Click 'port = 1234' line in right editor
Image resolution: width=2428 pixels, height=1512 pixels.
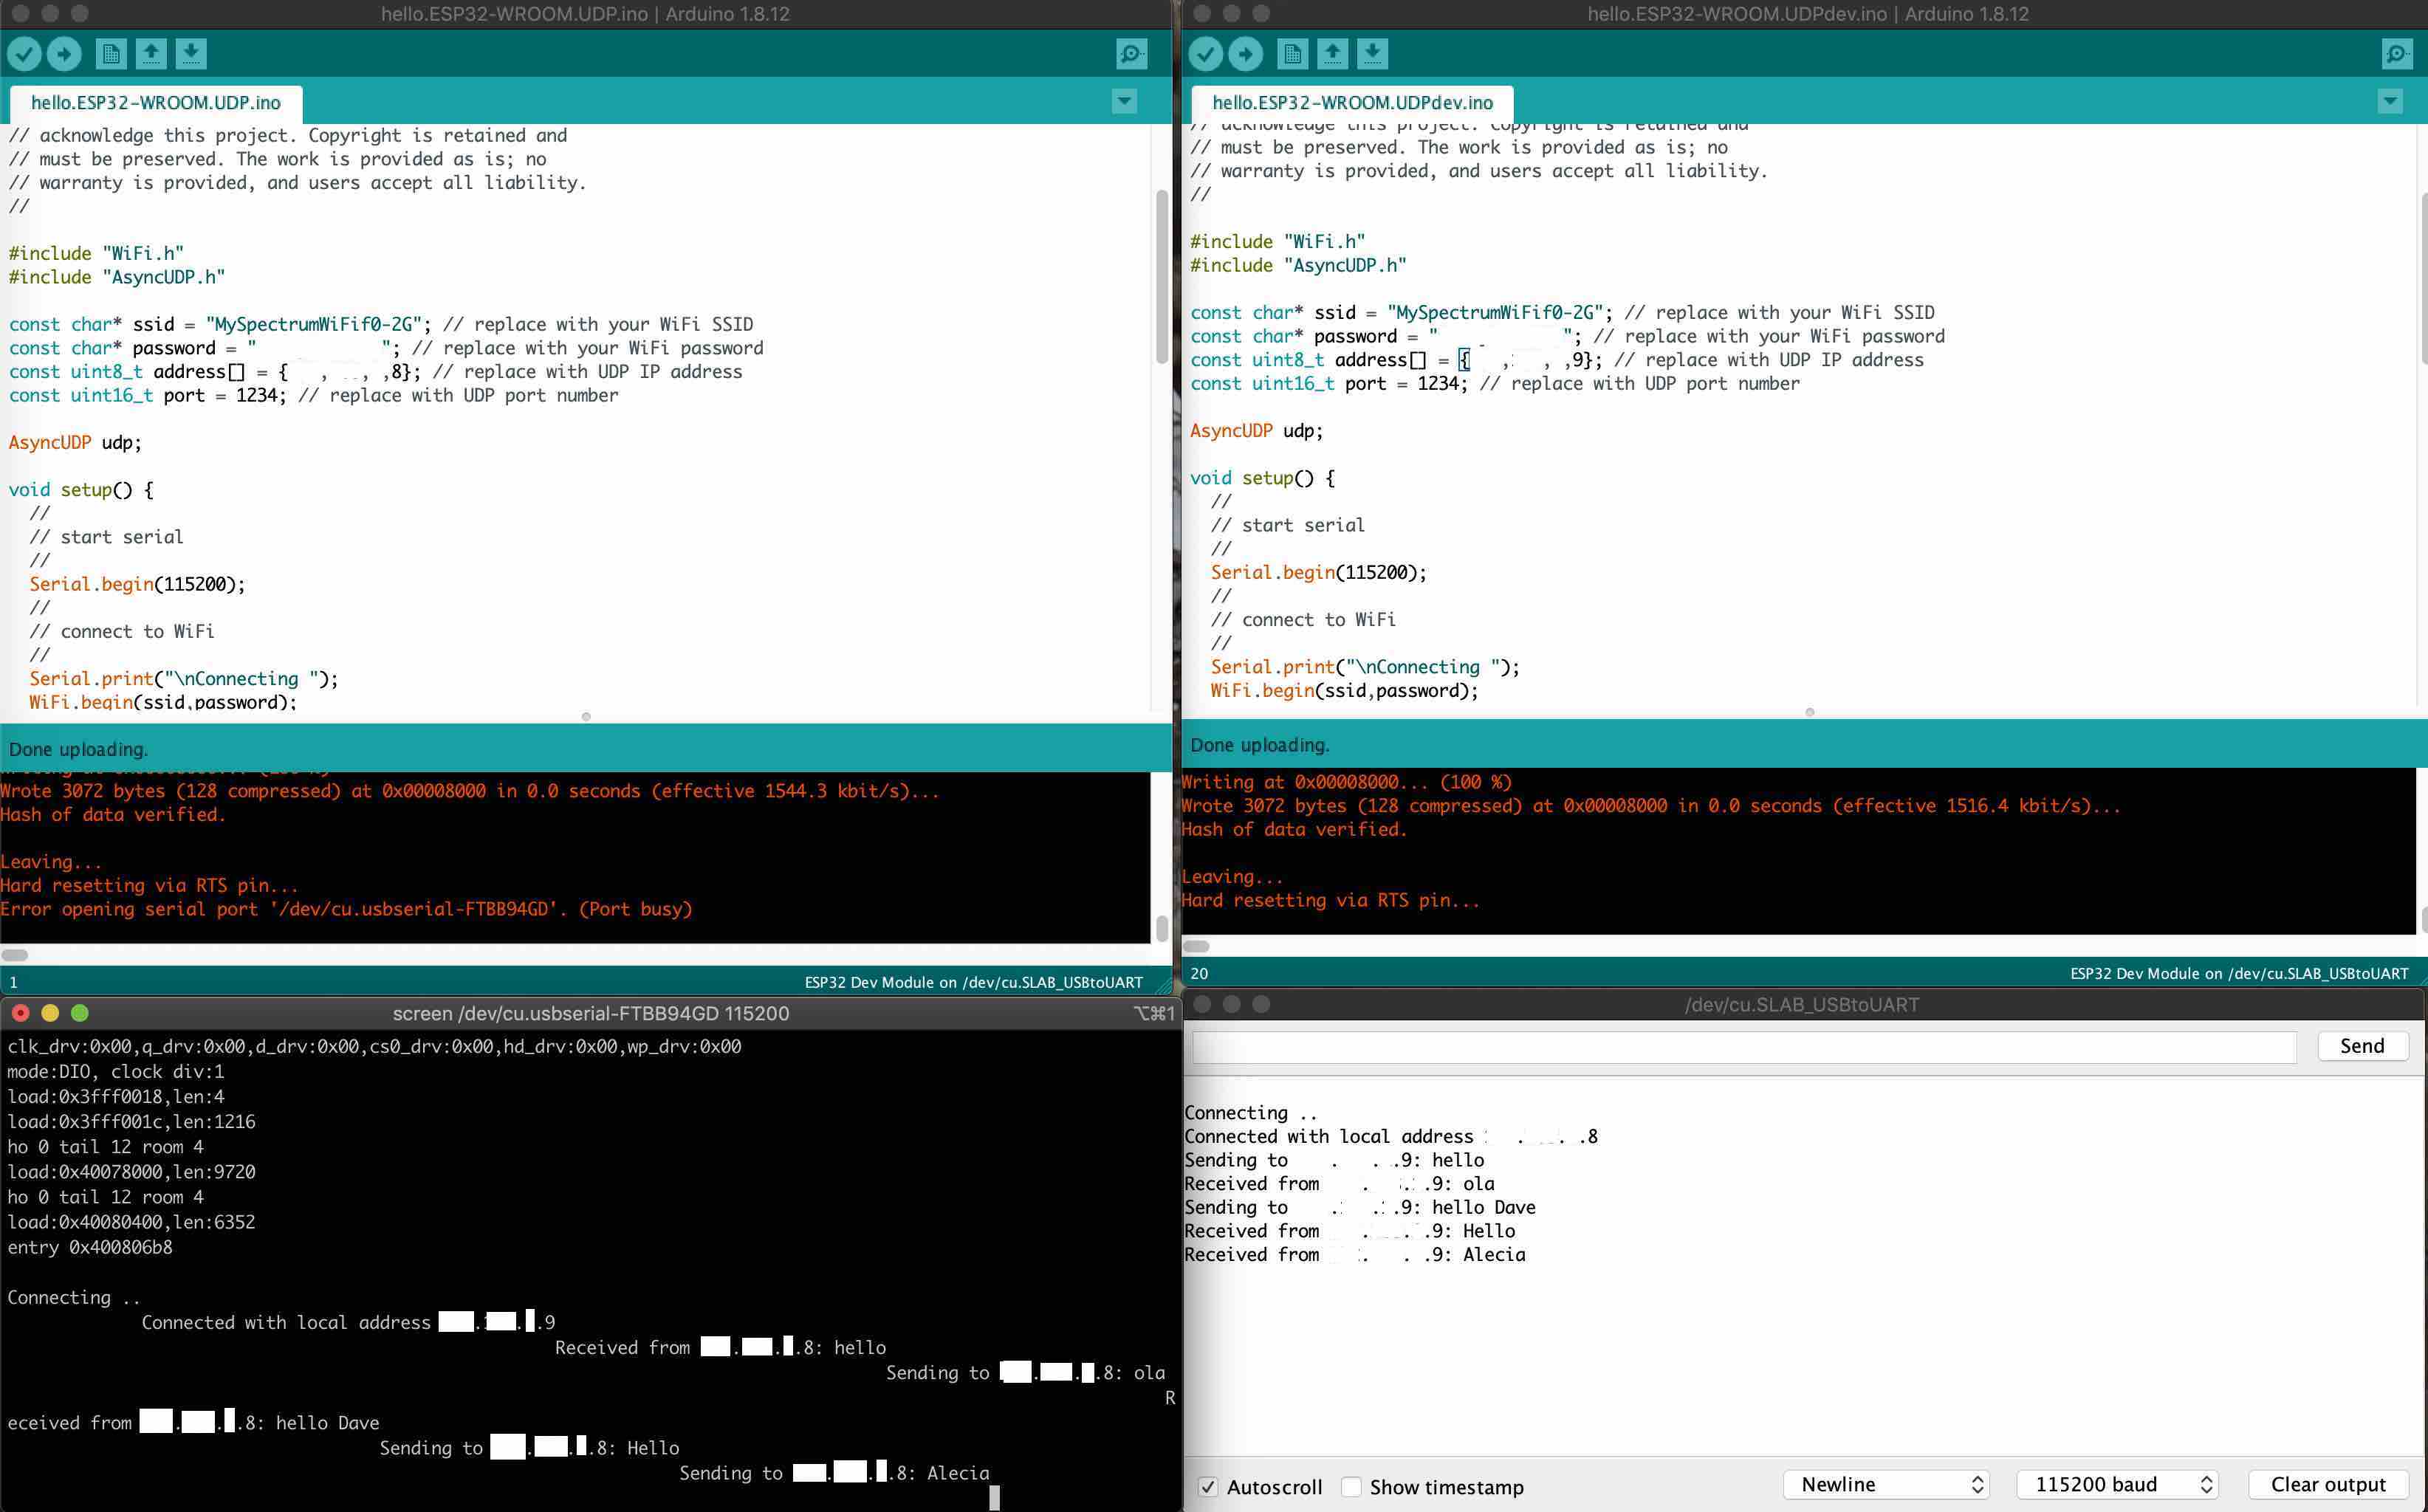[1494, 384]
